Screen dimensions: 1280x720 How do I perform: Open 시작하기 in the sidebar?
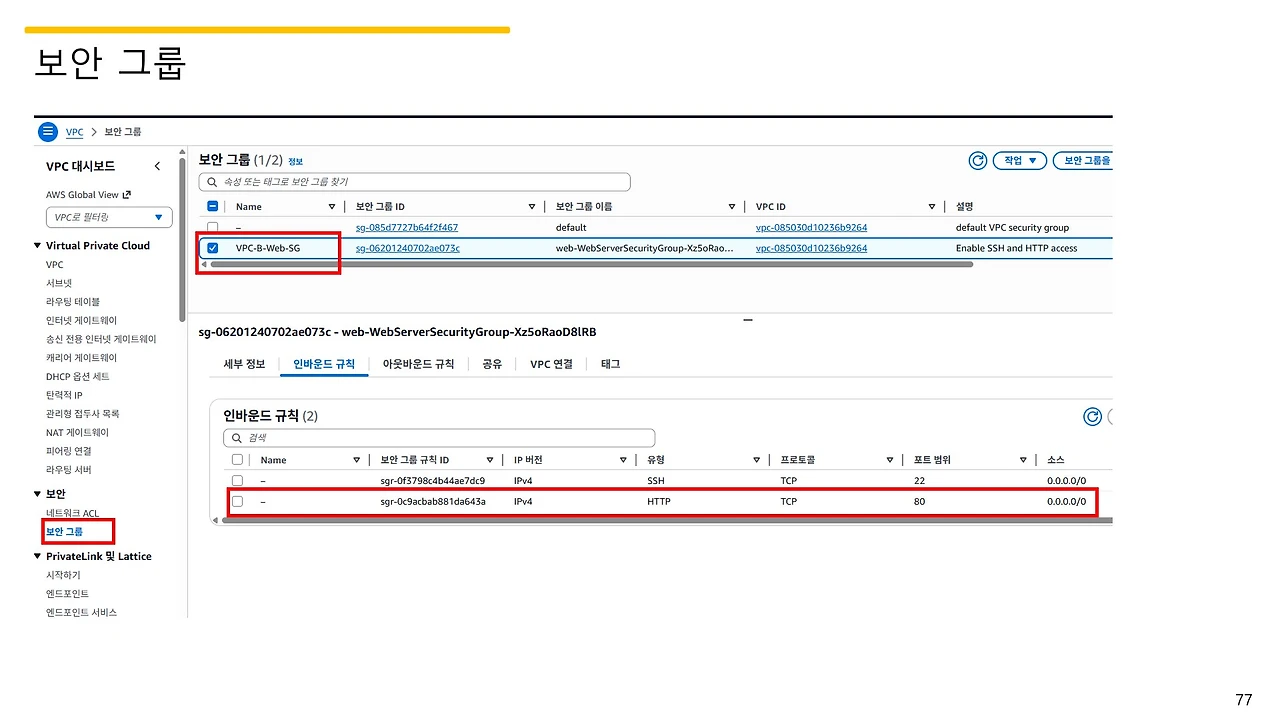click(x=63, y=575)
